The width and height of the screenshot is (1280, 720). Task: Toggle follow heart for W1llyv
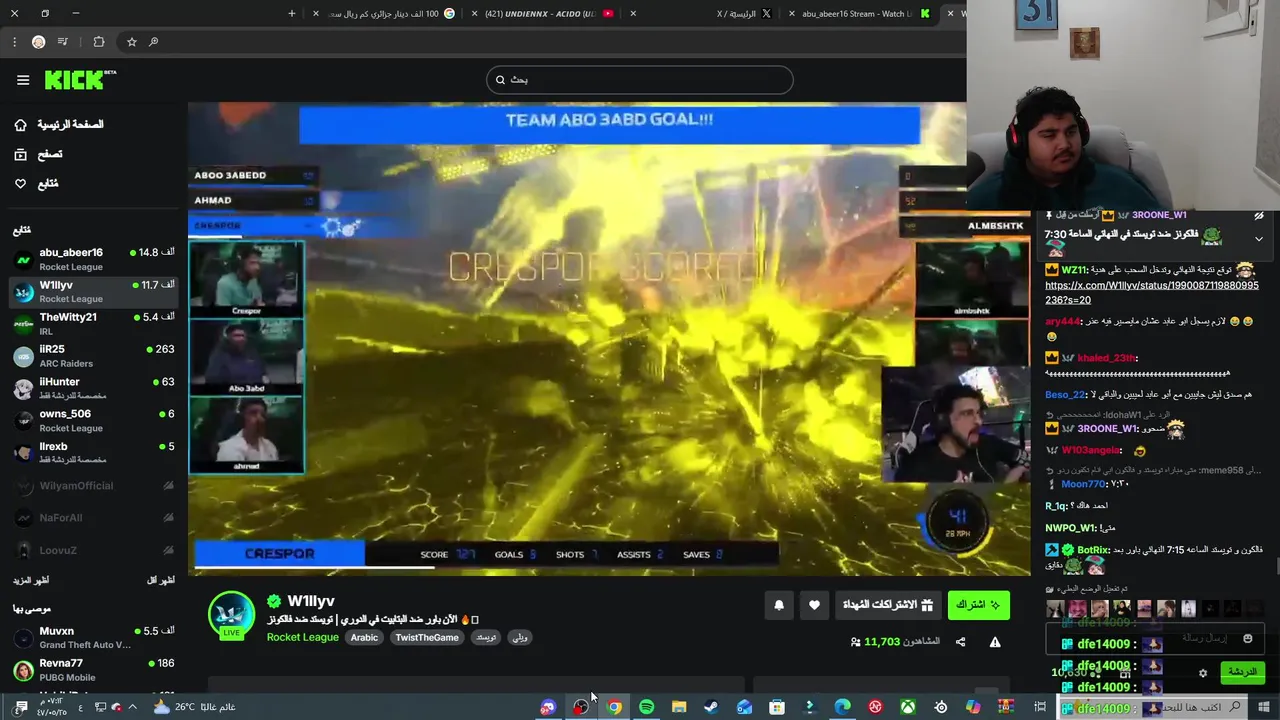[x=814, y=605]
